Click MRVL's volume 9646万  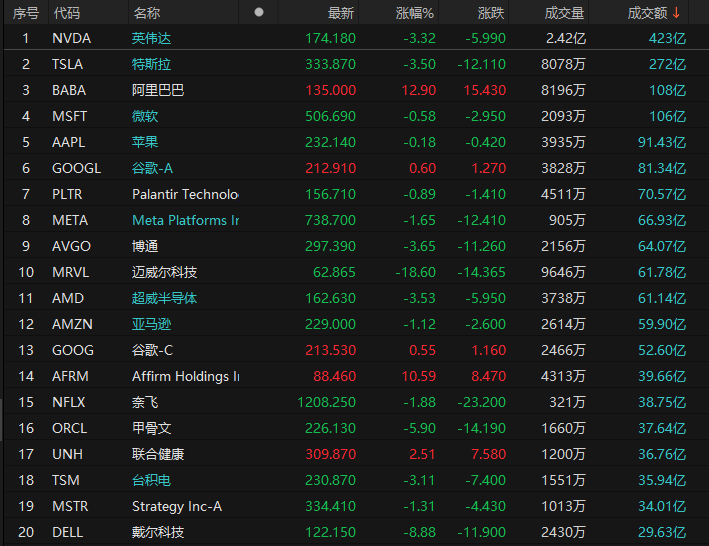pos(563,272)
